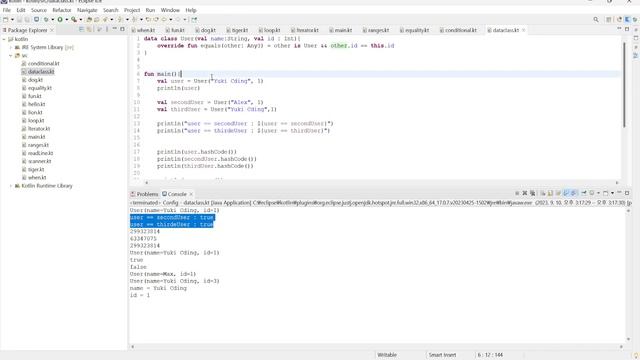Collapse the src folder node
The image size is (640, 360).
11,56
